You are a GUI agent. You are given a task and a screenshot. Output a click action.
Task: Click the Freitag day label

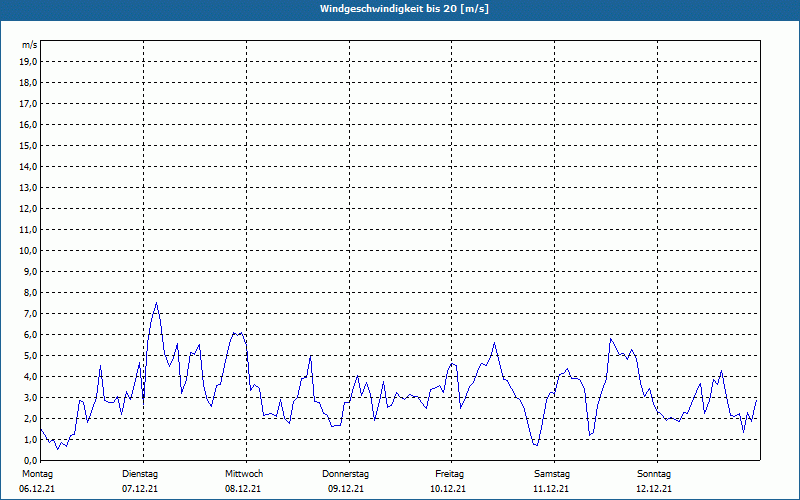tap(449, 474)
